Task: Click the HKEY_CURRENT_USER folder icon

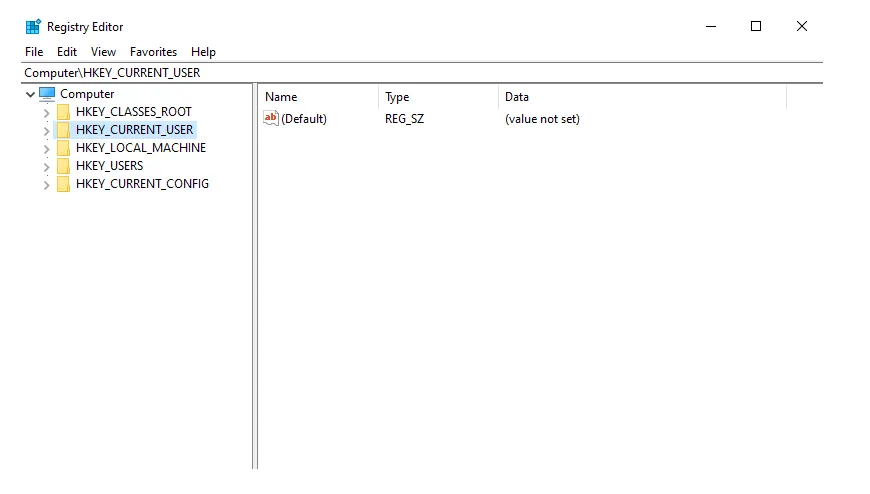Action: pos(64,130)
